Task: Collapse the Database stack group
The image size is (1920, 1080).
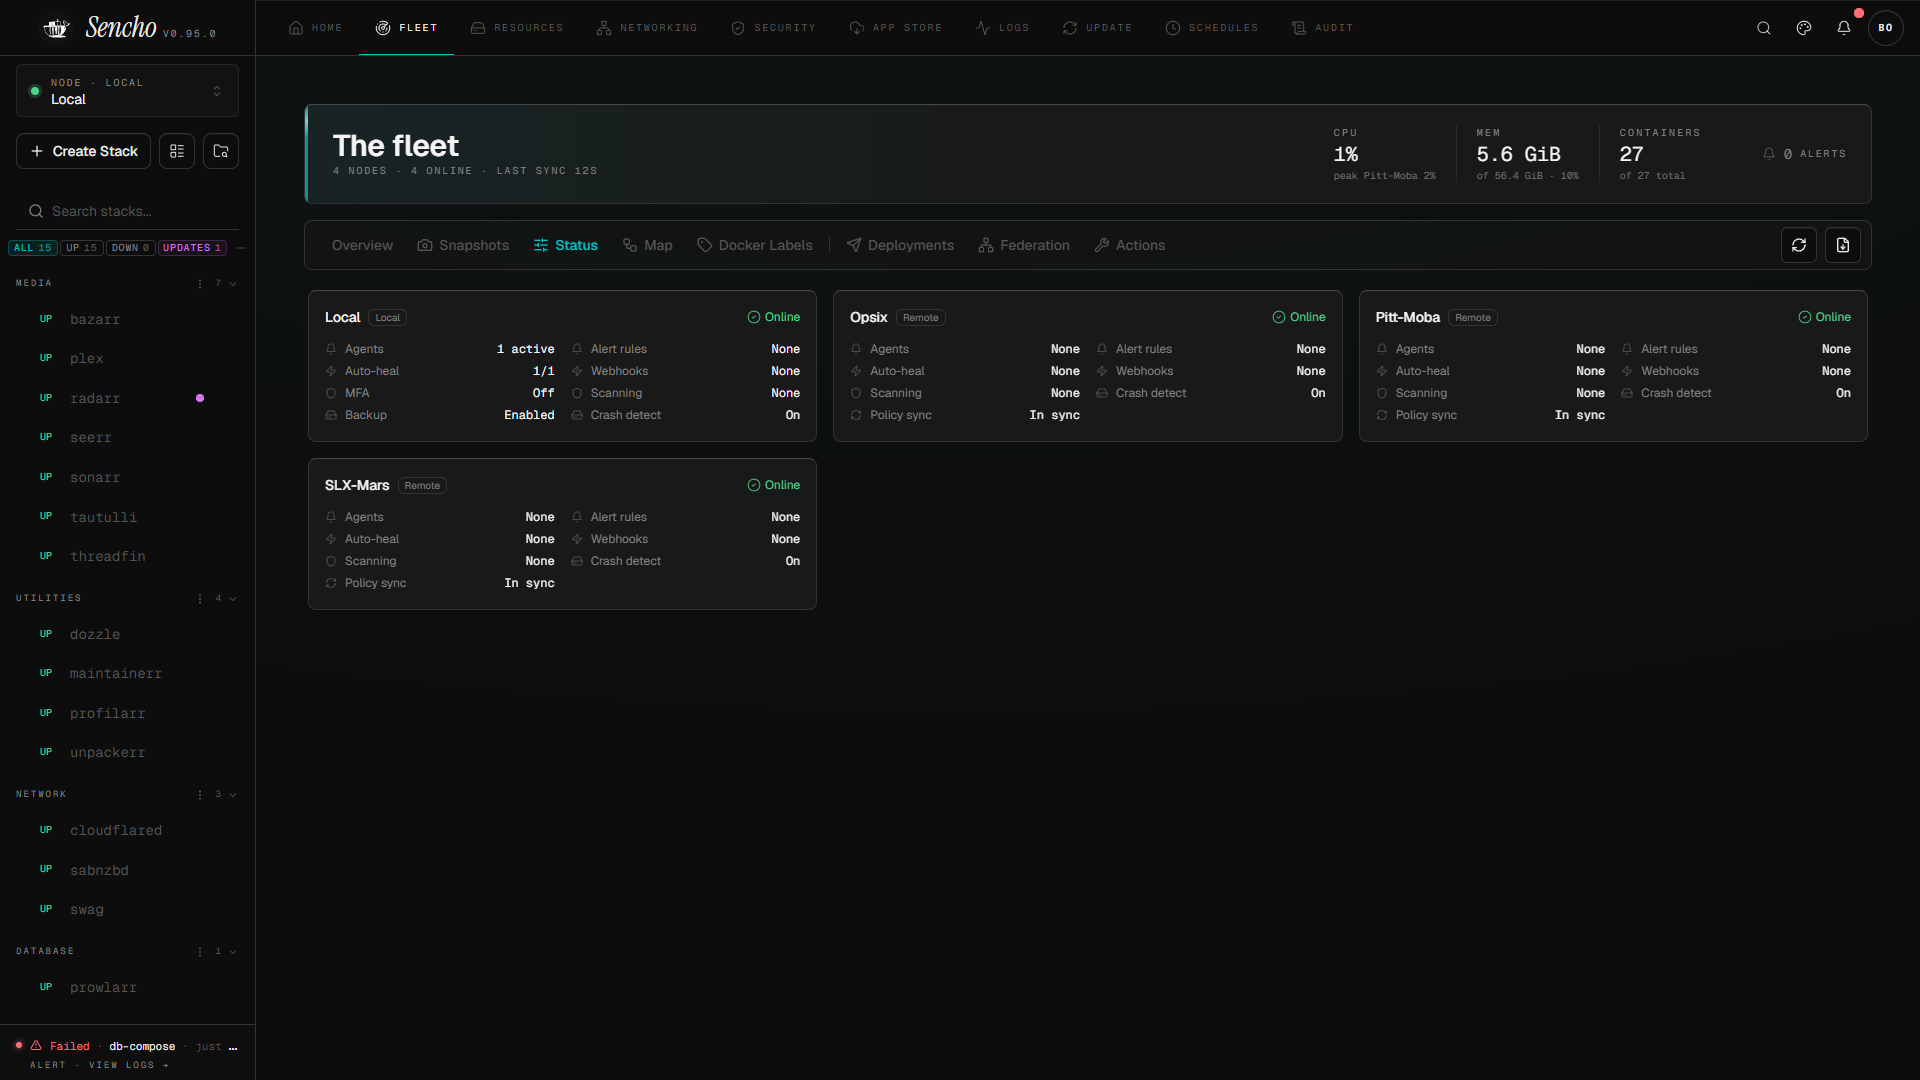Action: click(x=233, y=952)
